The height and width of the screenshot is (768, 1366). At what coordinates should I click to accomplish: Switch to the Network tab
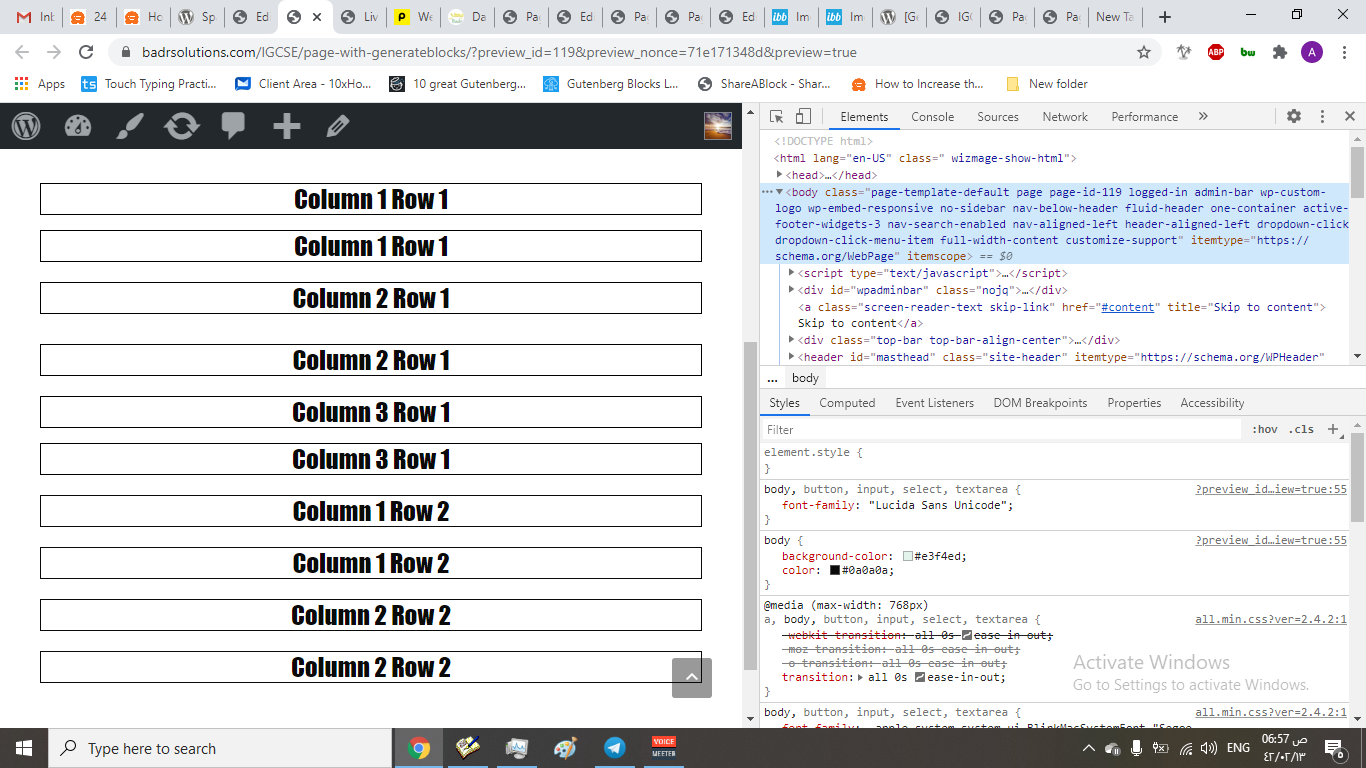[1065, 117]
